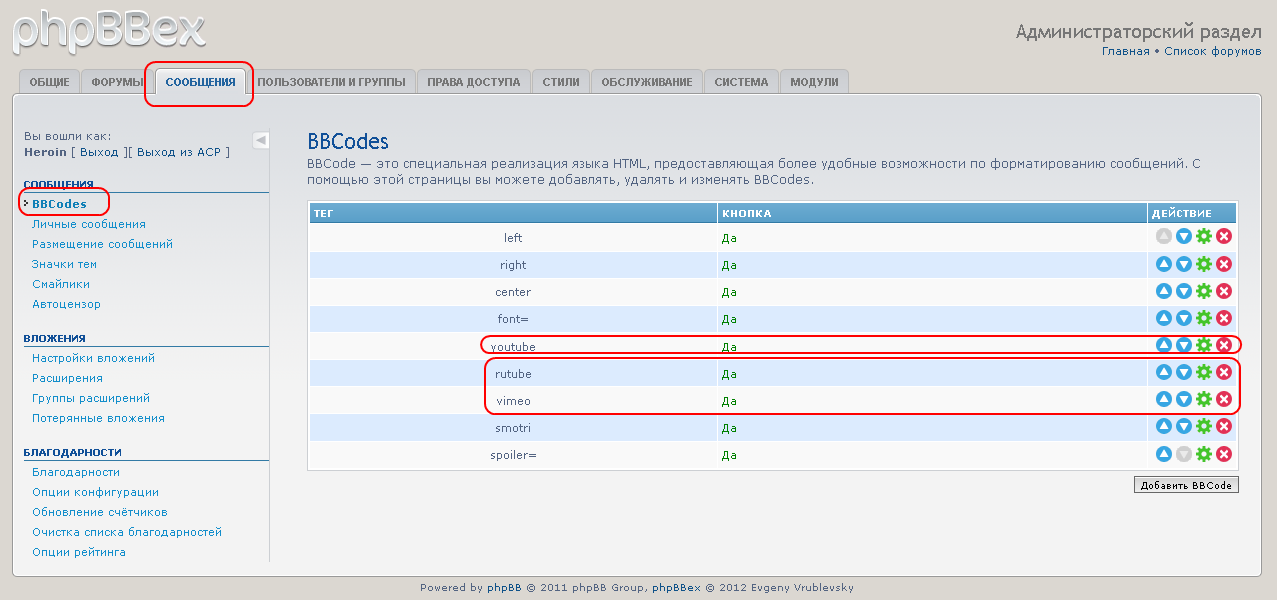Image resolution: width=1277 pixels, height=600 pixels.
Task: Click the phpBBex logo
Action: 108,30
